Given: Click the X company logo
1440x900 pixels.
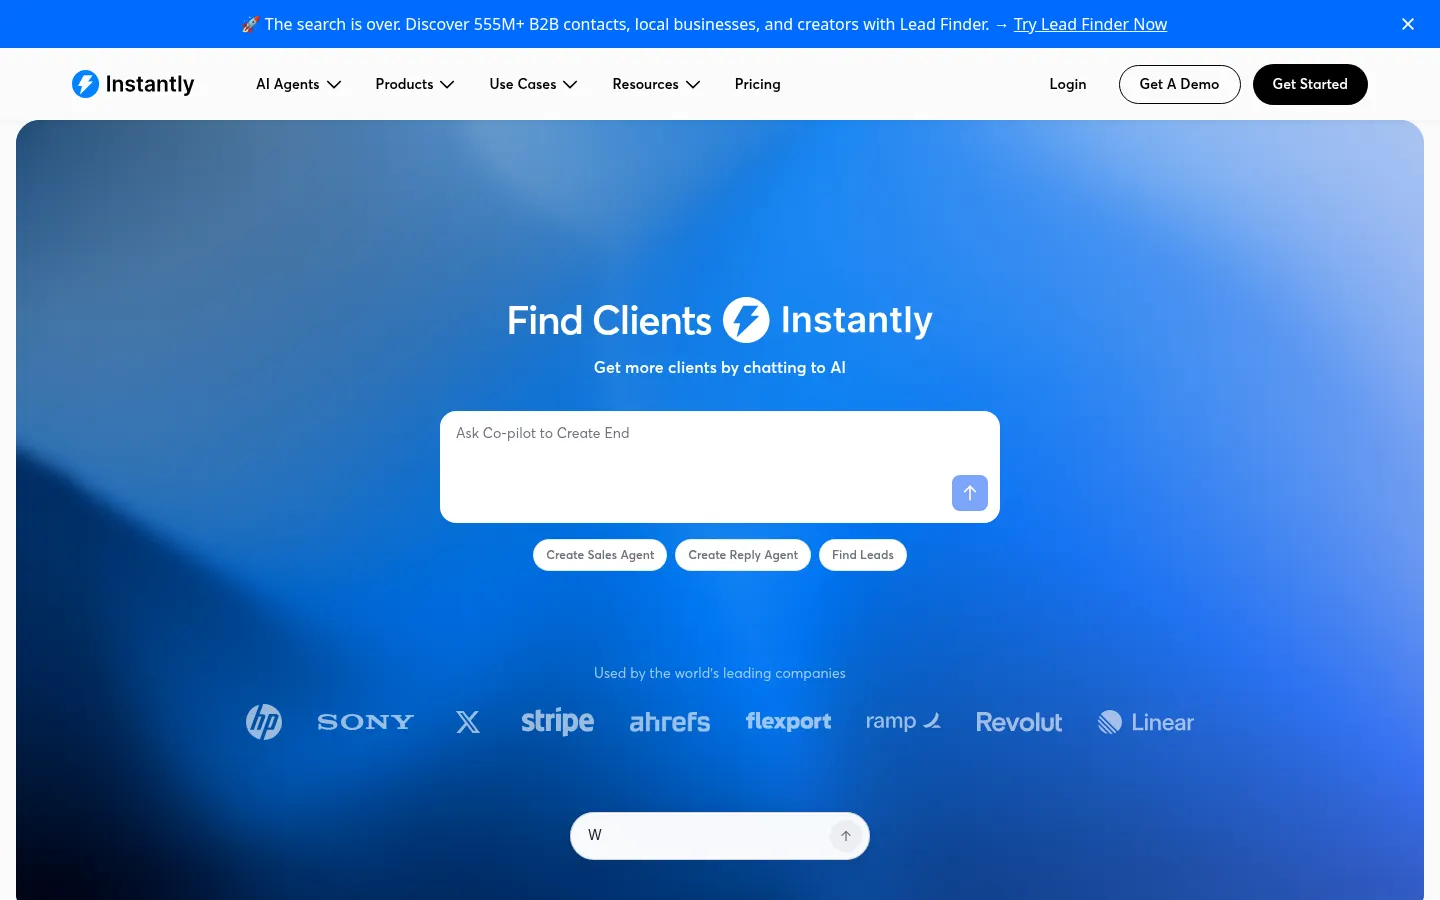Looking at the screenshot, I should pos(468,722).
